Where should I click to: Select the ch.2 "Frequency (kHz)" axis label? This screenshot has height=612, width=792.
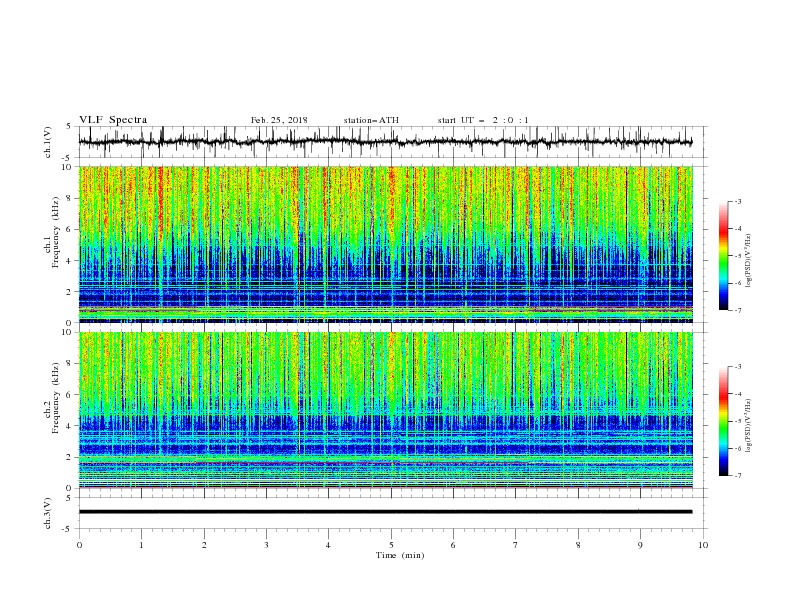tap(56, 397)
